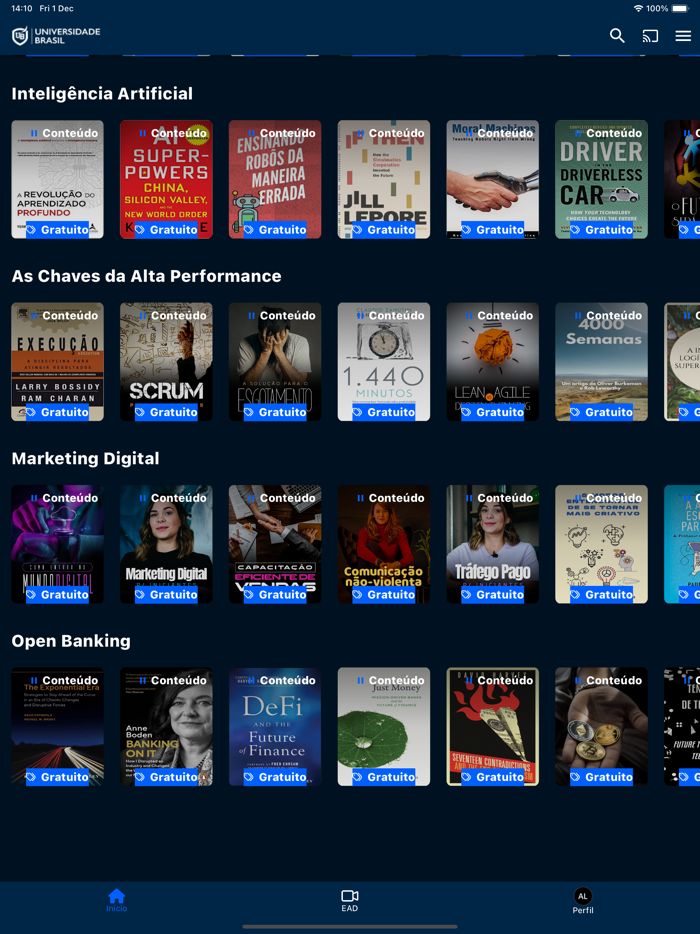700x934 pixels.
Task: Open the hamburger menu
Action: pyautogui.click(x=683, y=36)
